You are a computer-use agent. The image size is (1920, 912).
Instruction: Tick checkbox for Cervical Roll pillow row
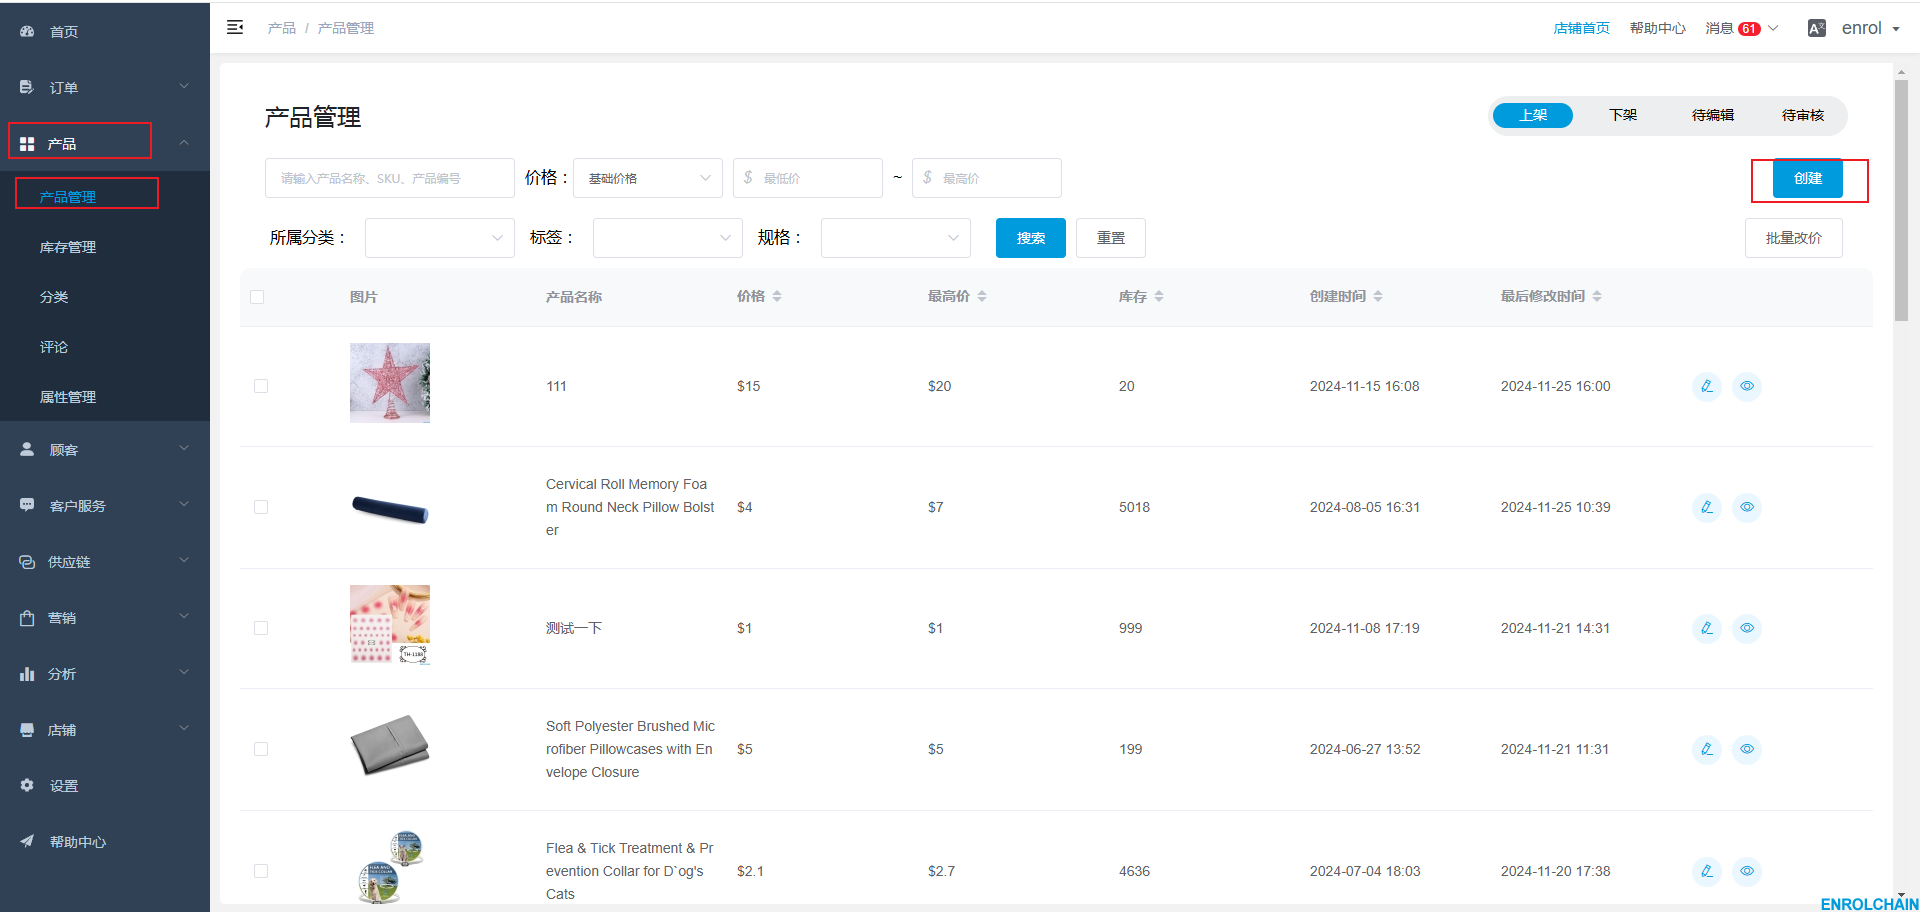261,507
